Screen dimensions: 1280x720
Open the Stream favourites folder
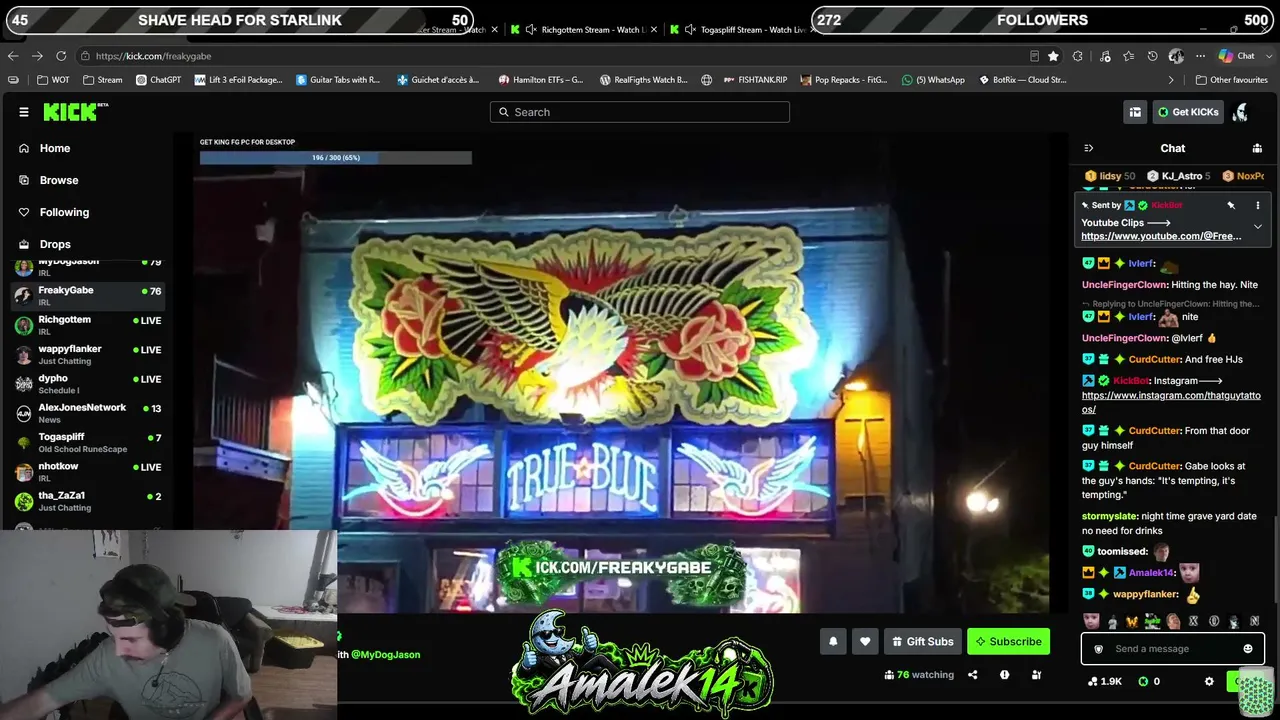[x=103, y=80]
